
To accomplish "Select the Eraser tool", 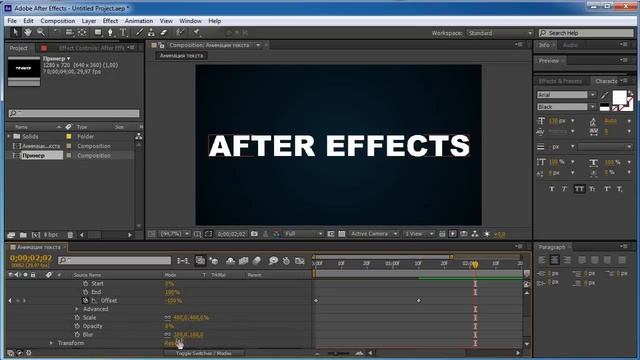I will tap(164, 32).
